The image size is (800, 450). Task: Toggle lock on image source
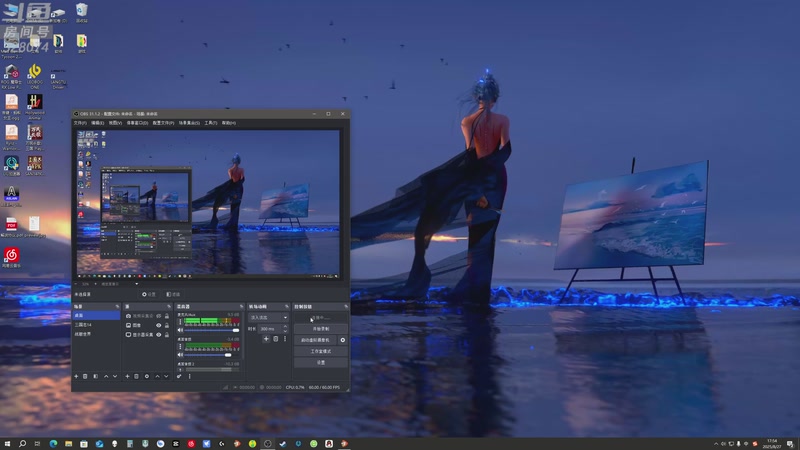pos(167,326)
